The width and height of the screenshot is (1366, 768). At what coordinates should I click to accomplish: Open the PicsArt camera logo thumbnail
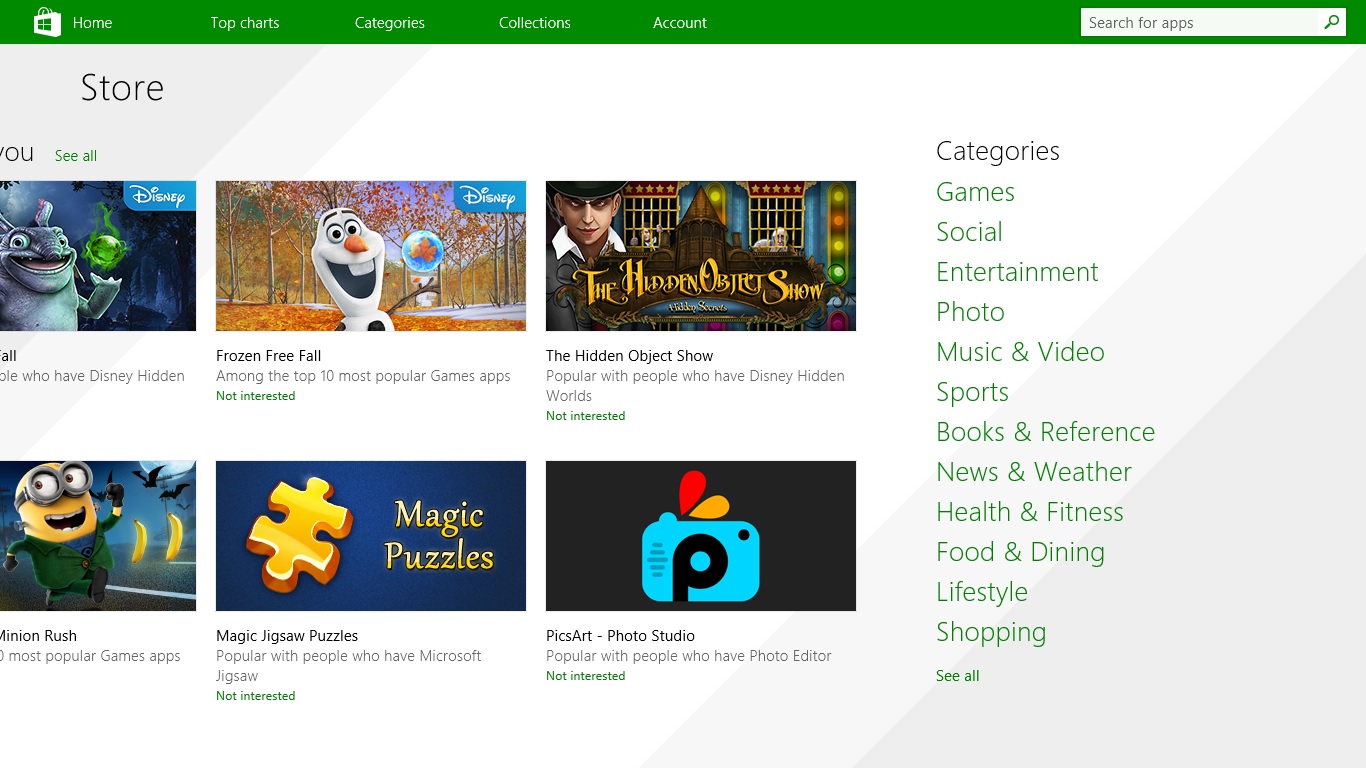pyautogui.click(x=701, y=536)
